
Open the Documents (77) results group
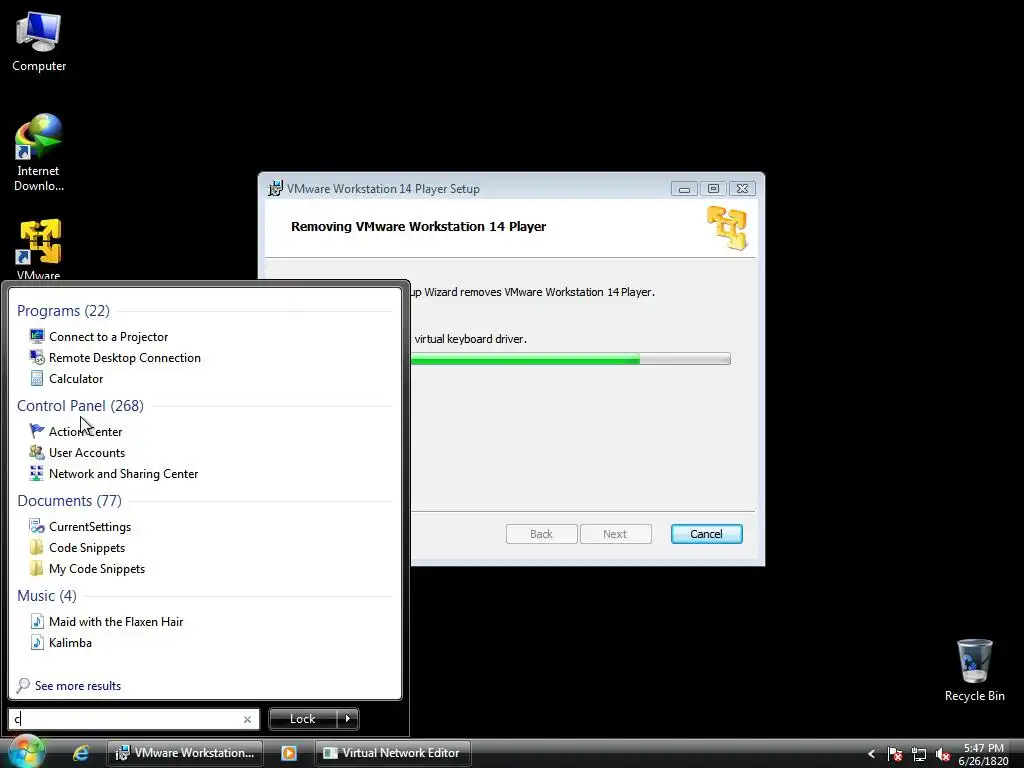(69, 501)
